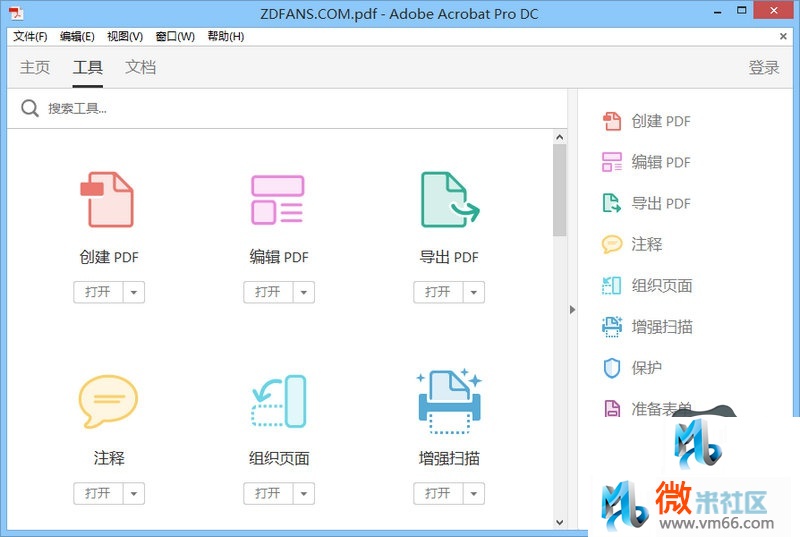This screenshot has width=800, height=537.
Task: Click 创建 PDF label in the tools grid
Action: click(109, 257)
